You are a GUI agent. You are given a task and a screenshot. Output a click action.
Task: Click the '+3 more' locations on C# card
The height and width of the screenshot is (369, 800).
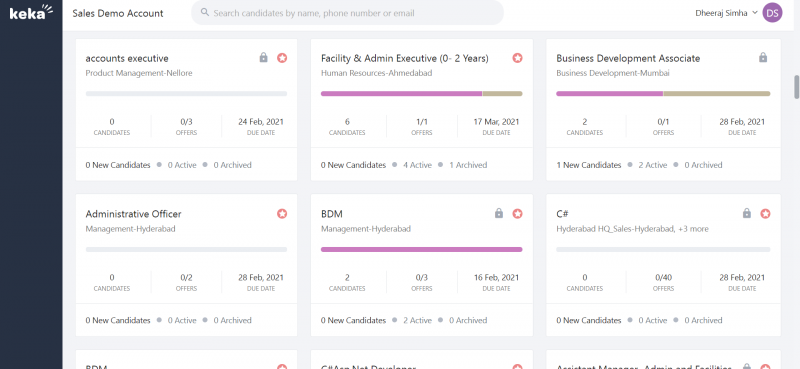click(693, 229)
